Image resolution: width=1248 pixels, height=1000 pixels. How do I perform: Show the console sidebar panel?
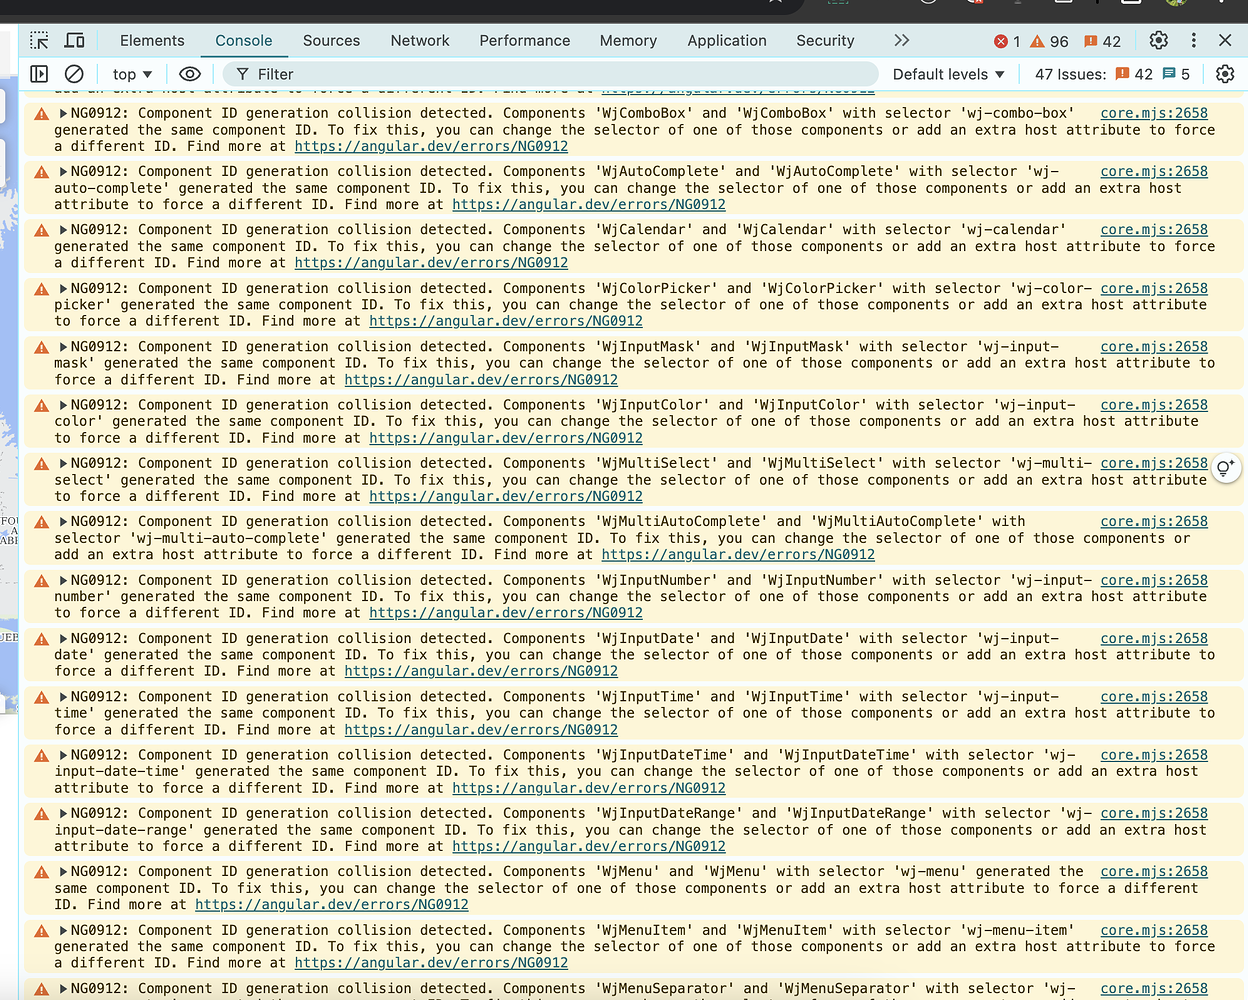pyautogui.click(x=41, y=74)
